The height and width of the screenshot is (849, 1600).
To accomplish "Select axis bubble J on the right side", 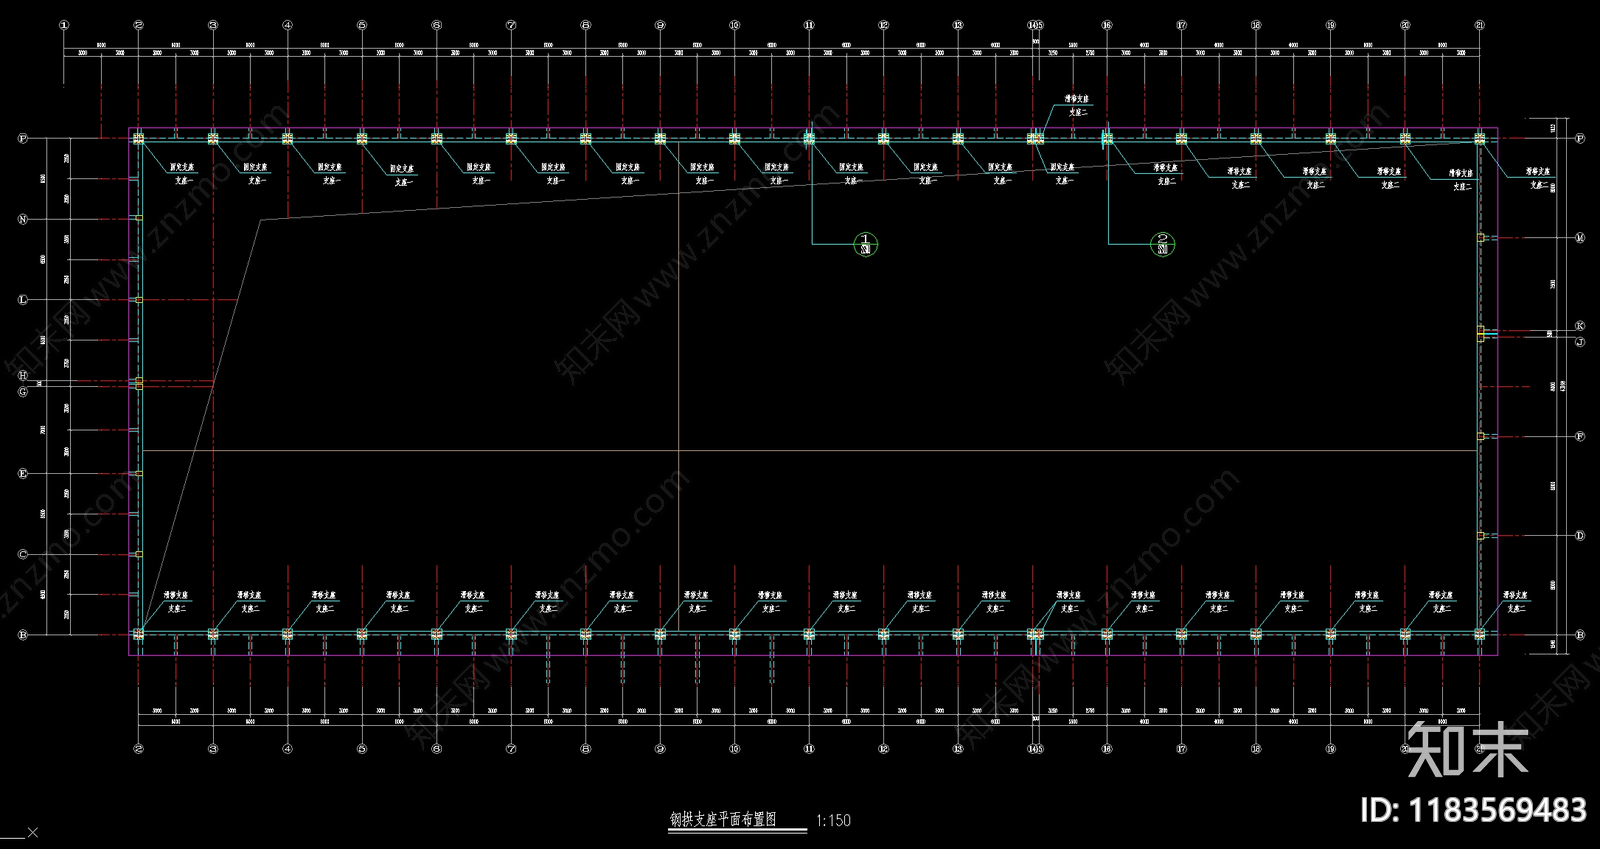I will (x=1580, y=342).
